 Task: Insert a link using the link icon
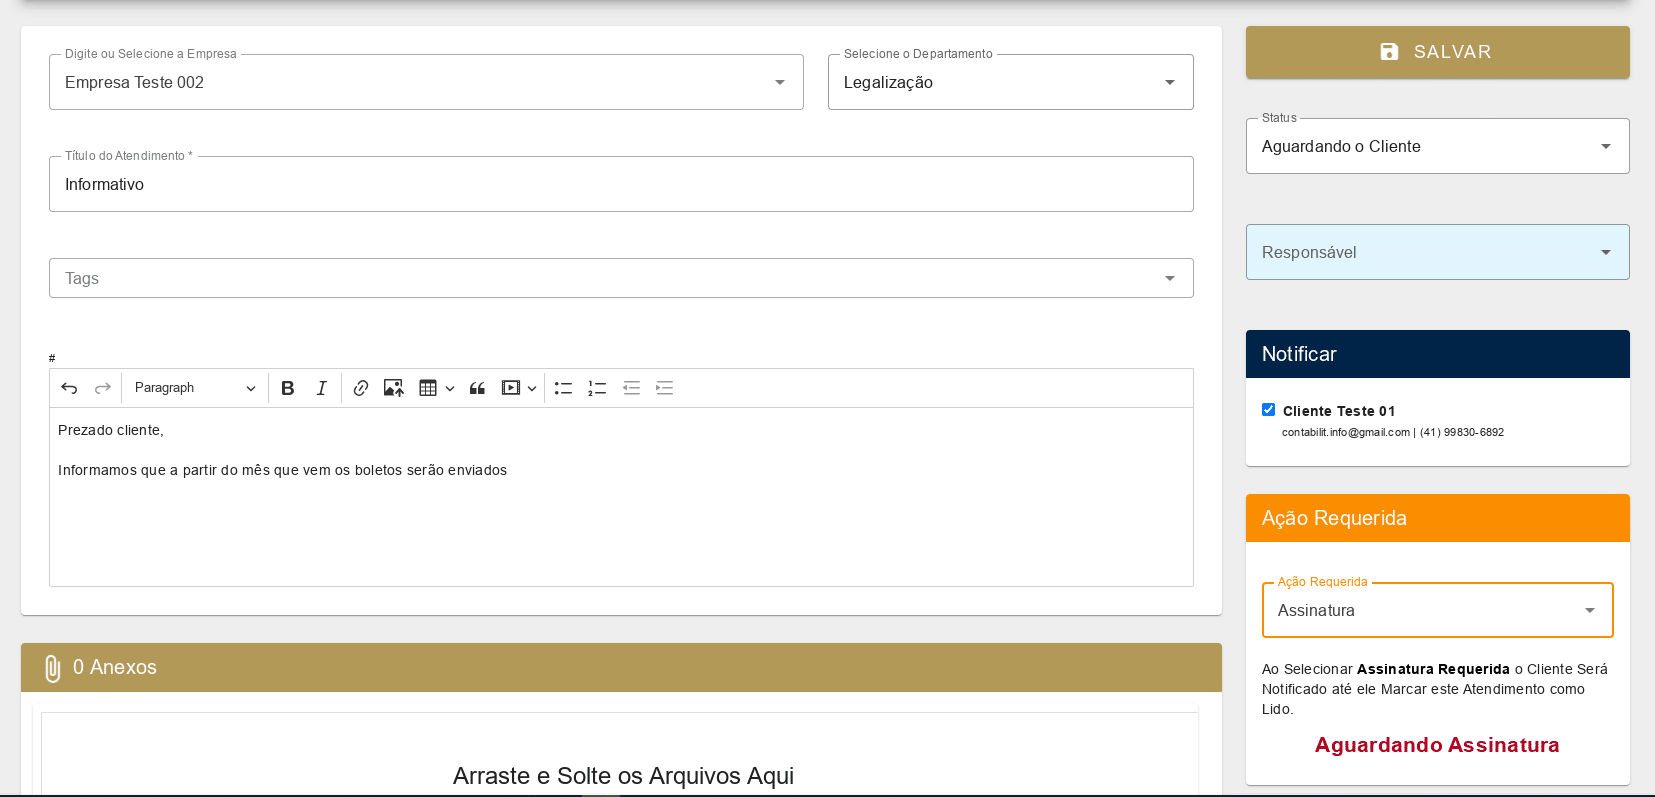click(361, 388)
